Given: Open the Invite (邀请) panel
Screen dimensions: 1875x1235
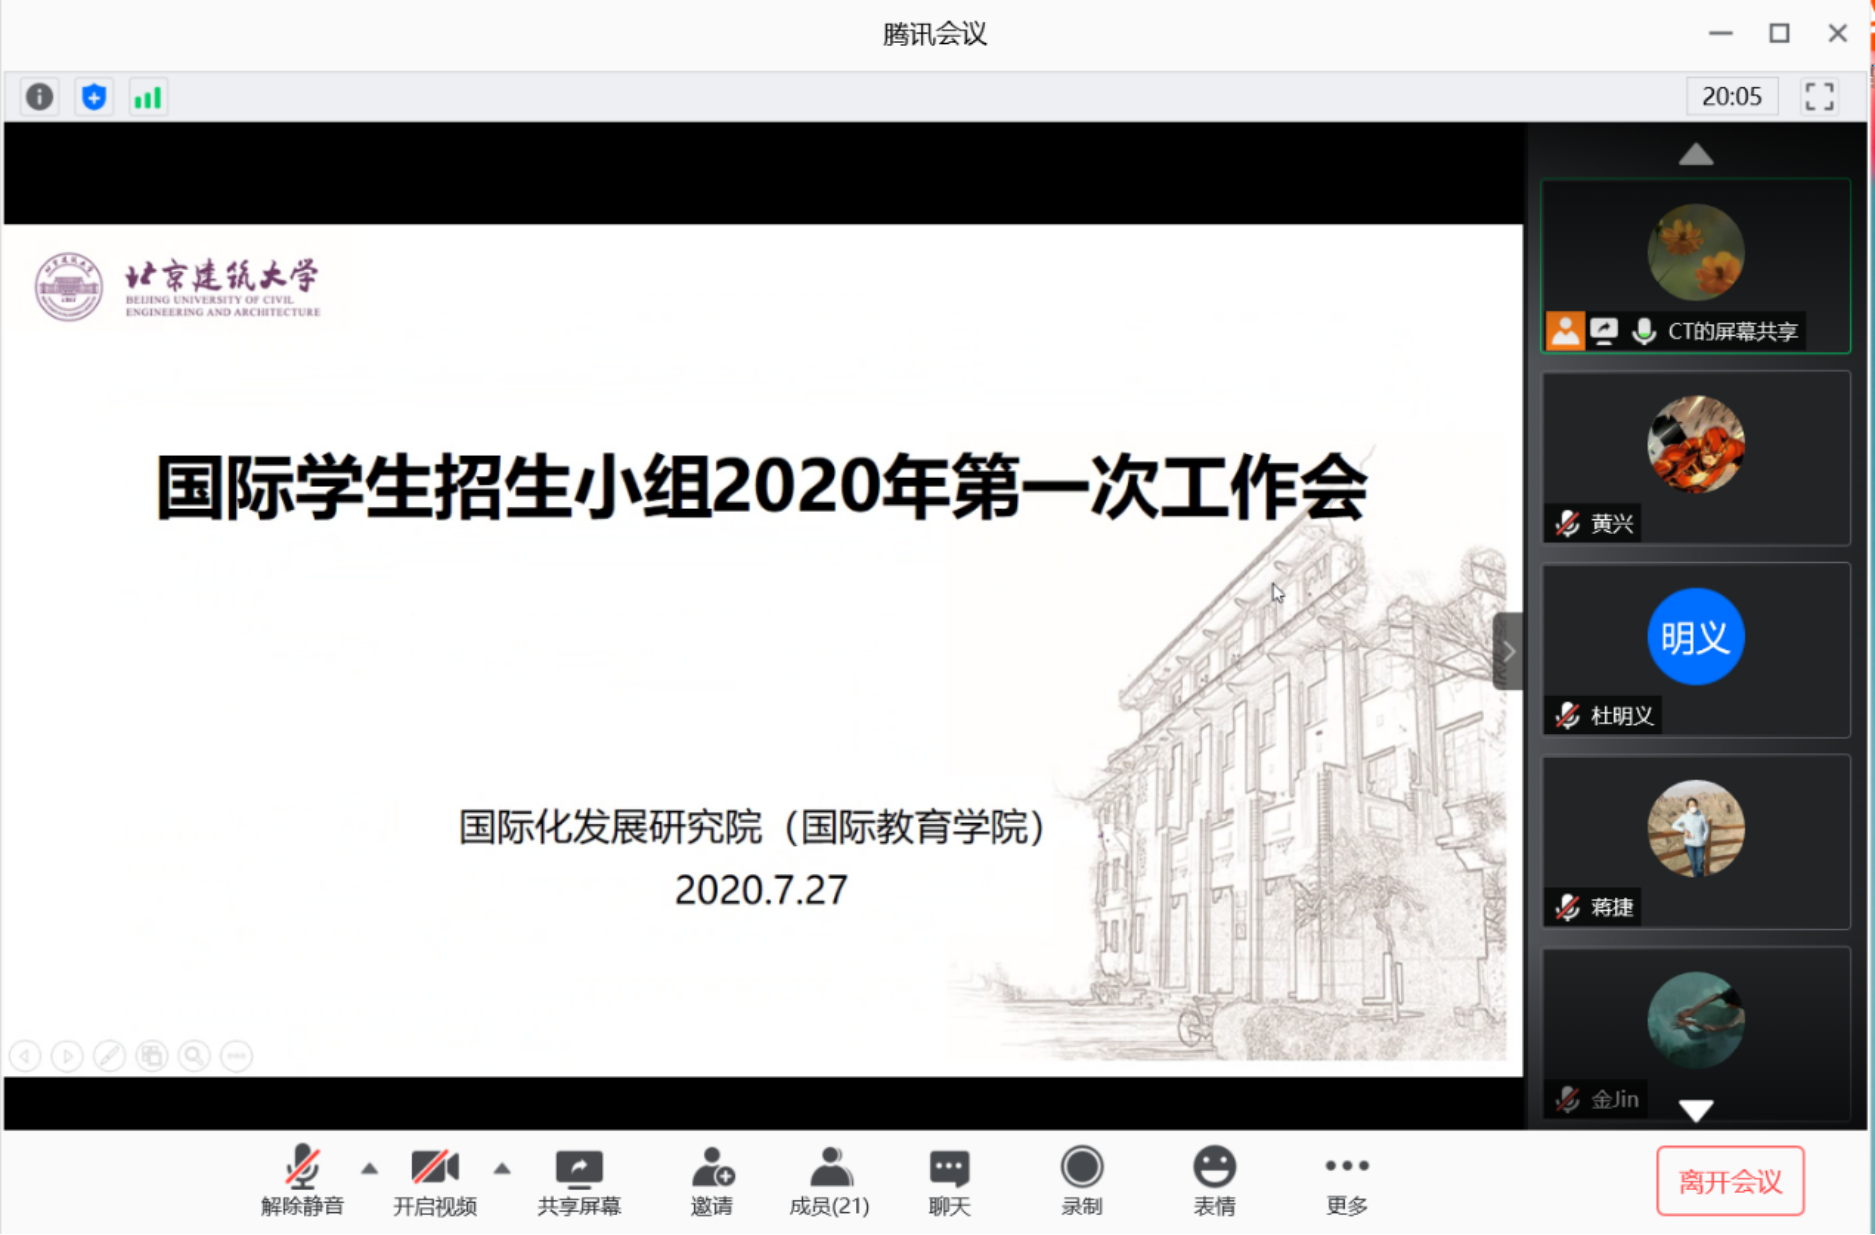Looking at the screenshot, I should coord(711,1180).
